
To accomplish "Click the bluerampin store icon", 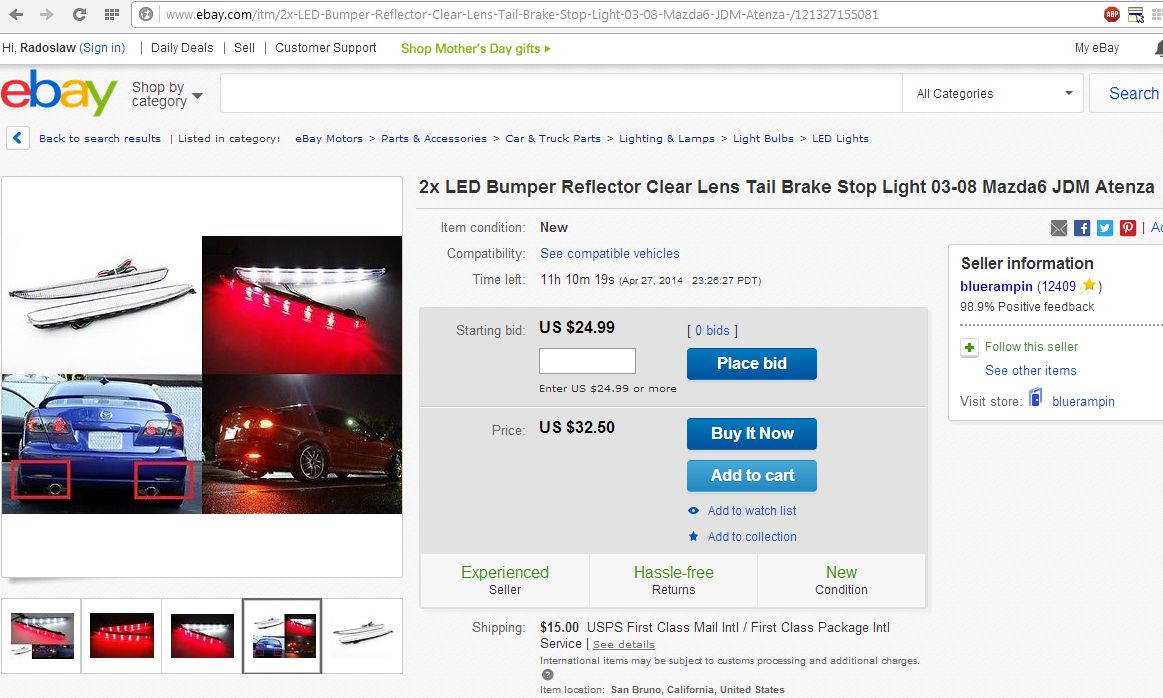I will coord(1036,400).
